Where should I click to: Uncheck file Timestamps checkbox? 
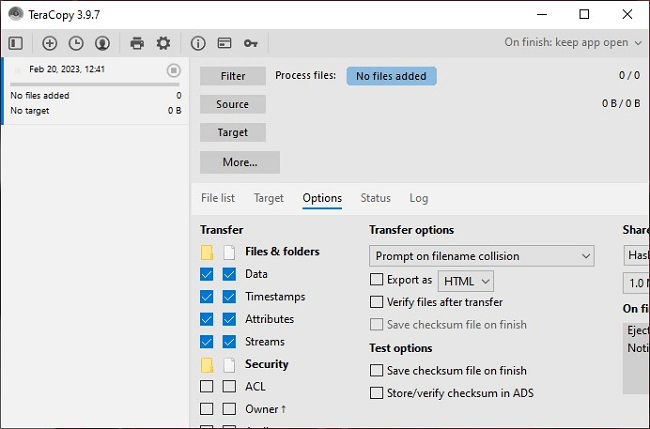point(229,296)
